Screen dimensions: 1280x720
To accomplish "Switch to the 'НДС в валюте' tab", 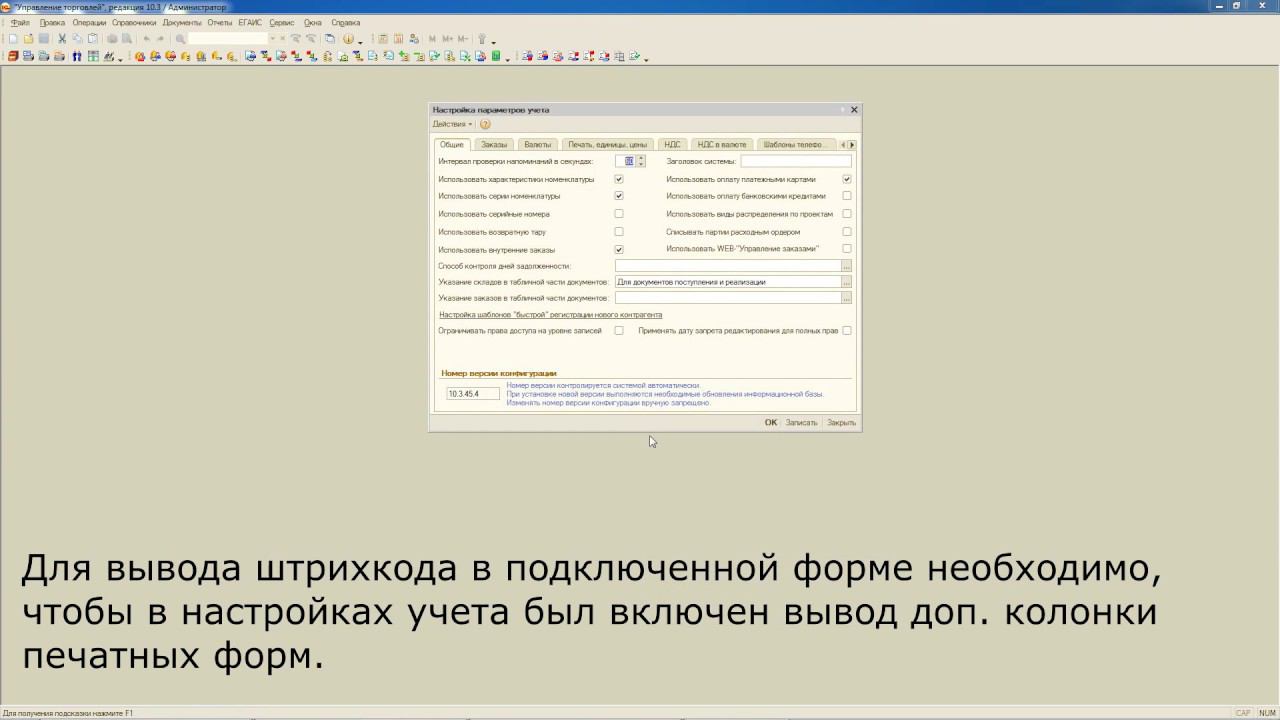I will (x=722, y=144).
